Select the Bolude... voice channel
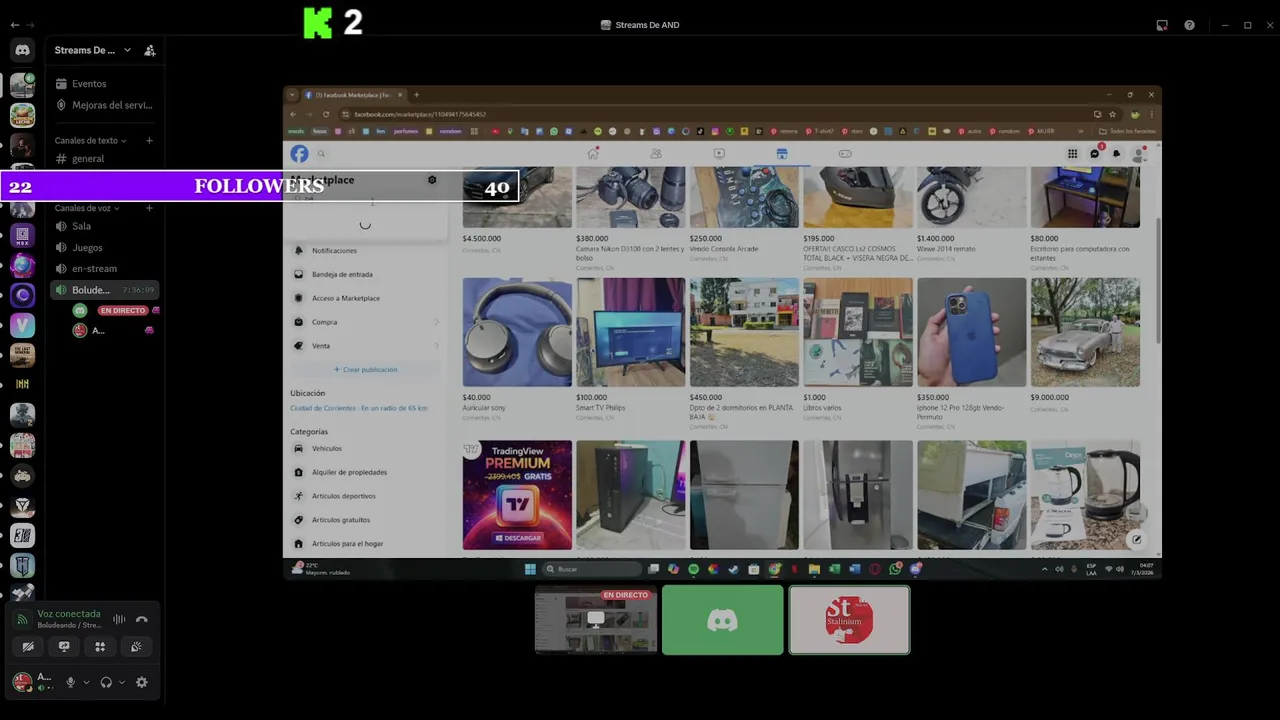The height and width of the screenshot is (720, 1280). [104, 290]
